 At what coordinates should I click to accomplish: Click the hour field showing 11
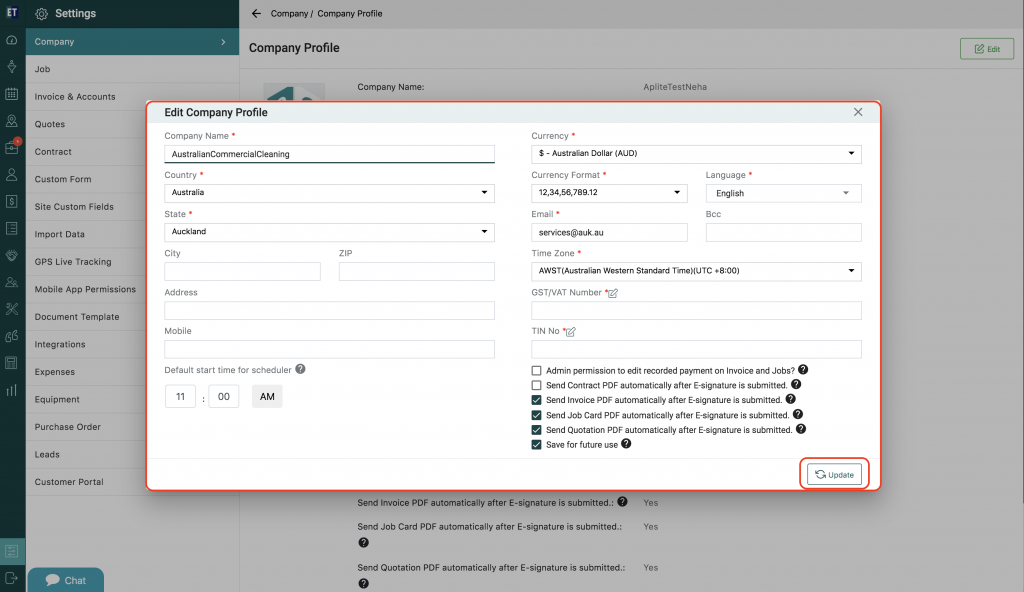click(x=180, y=397)
